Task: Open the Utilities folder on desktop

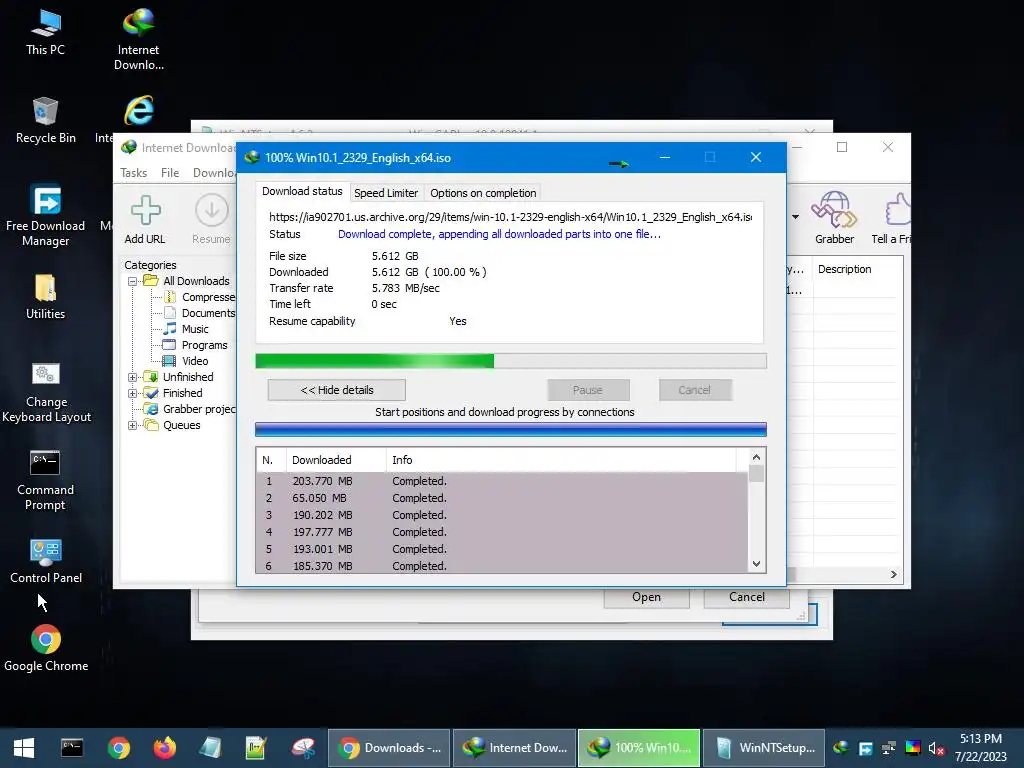Action: [x=45, y=297]
